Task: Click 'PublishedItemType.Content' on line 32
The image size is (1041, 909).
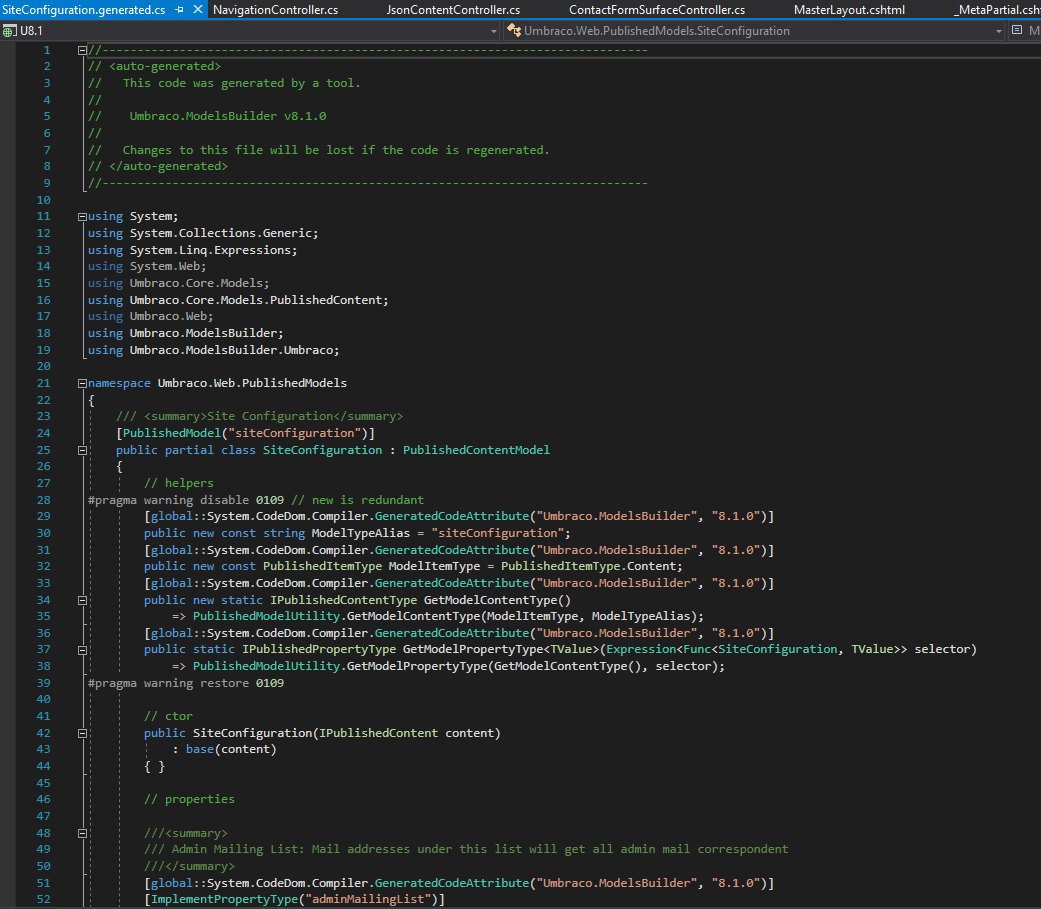Action: pos(588,566)
